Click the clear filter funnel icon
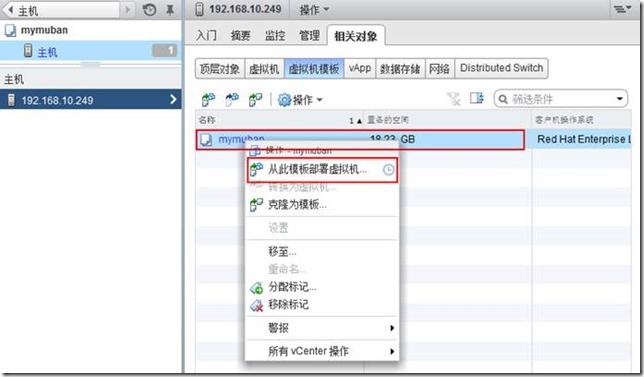 pos(454,99)
